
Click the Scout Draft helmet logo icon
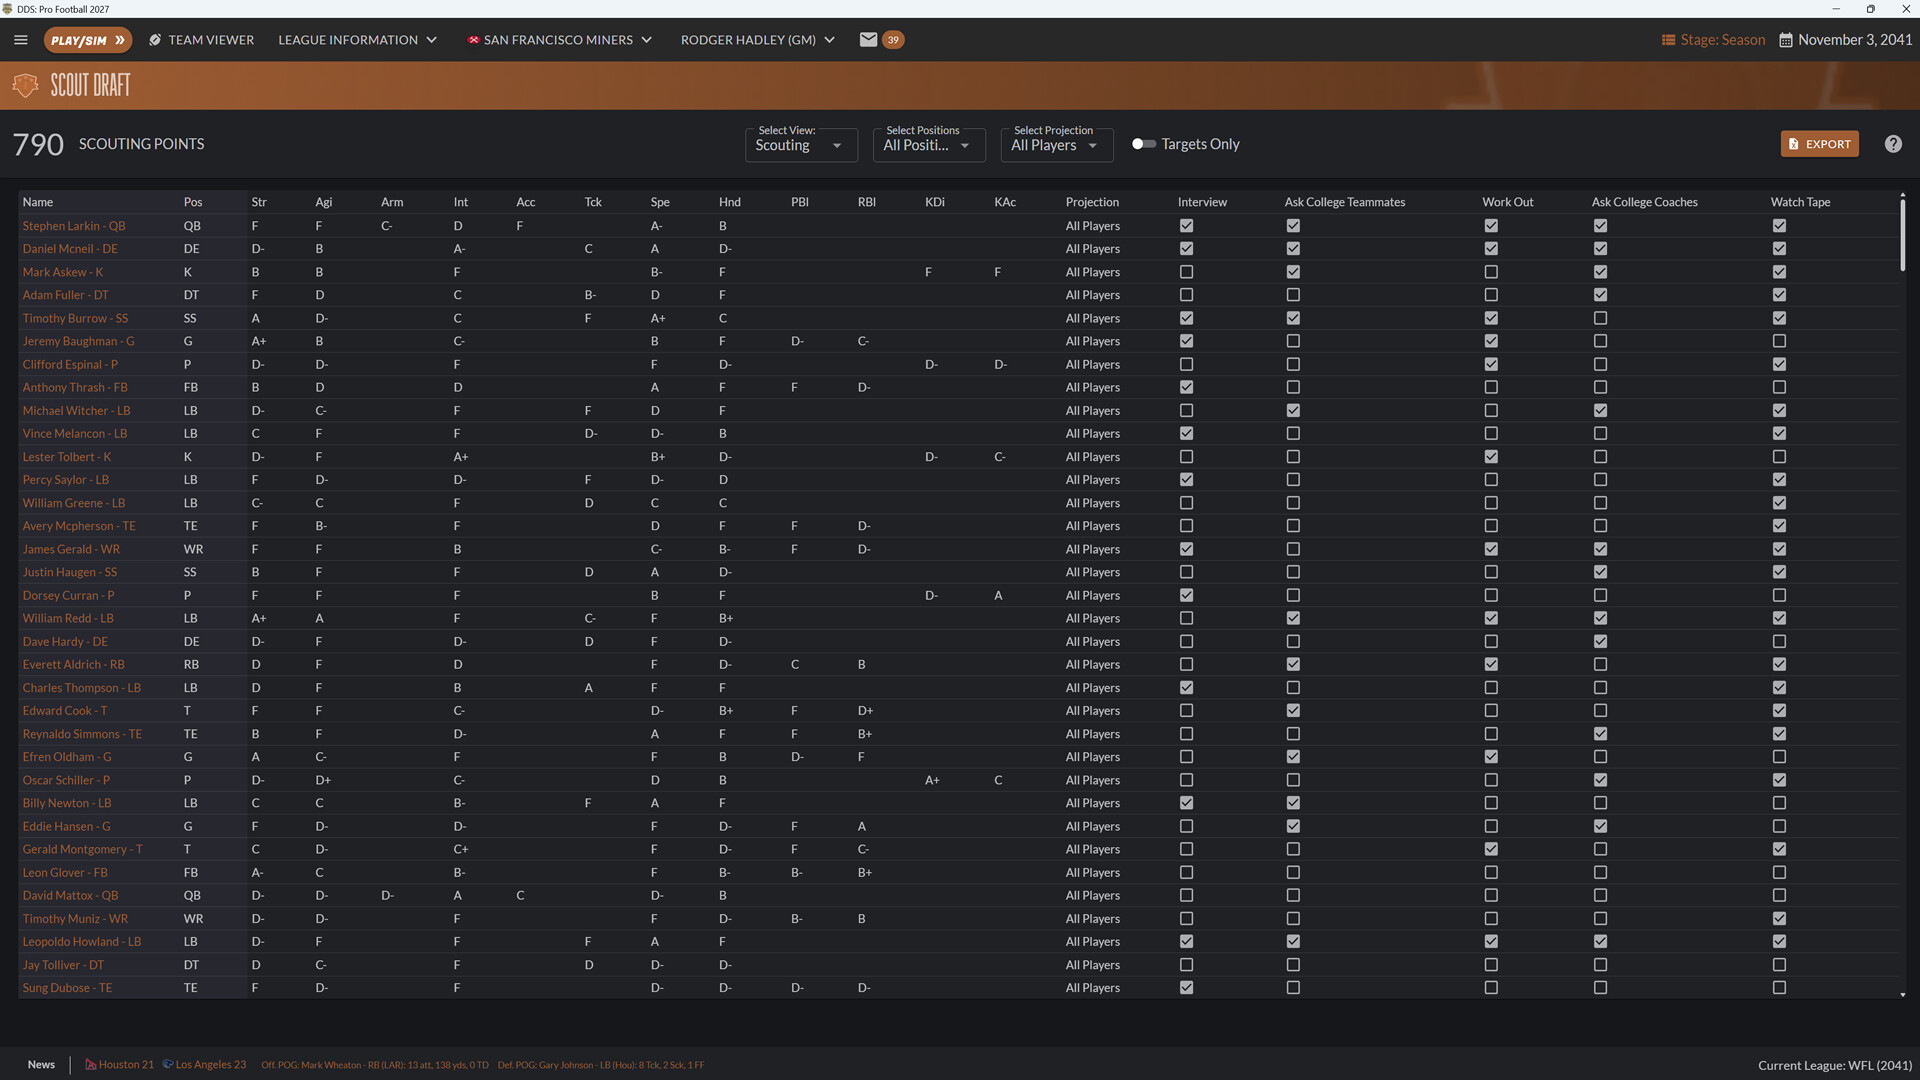tap(26, 85)
